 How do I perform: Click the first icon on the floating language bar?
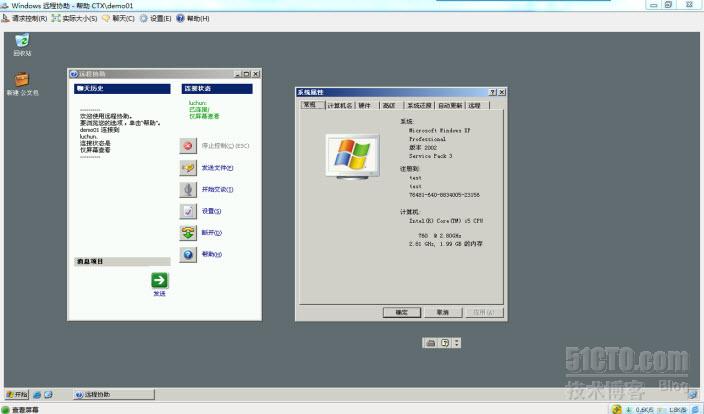click(x=431, y=343)
